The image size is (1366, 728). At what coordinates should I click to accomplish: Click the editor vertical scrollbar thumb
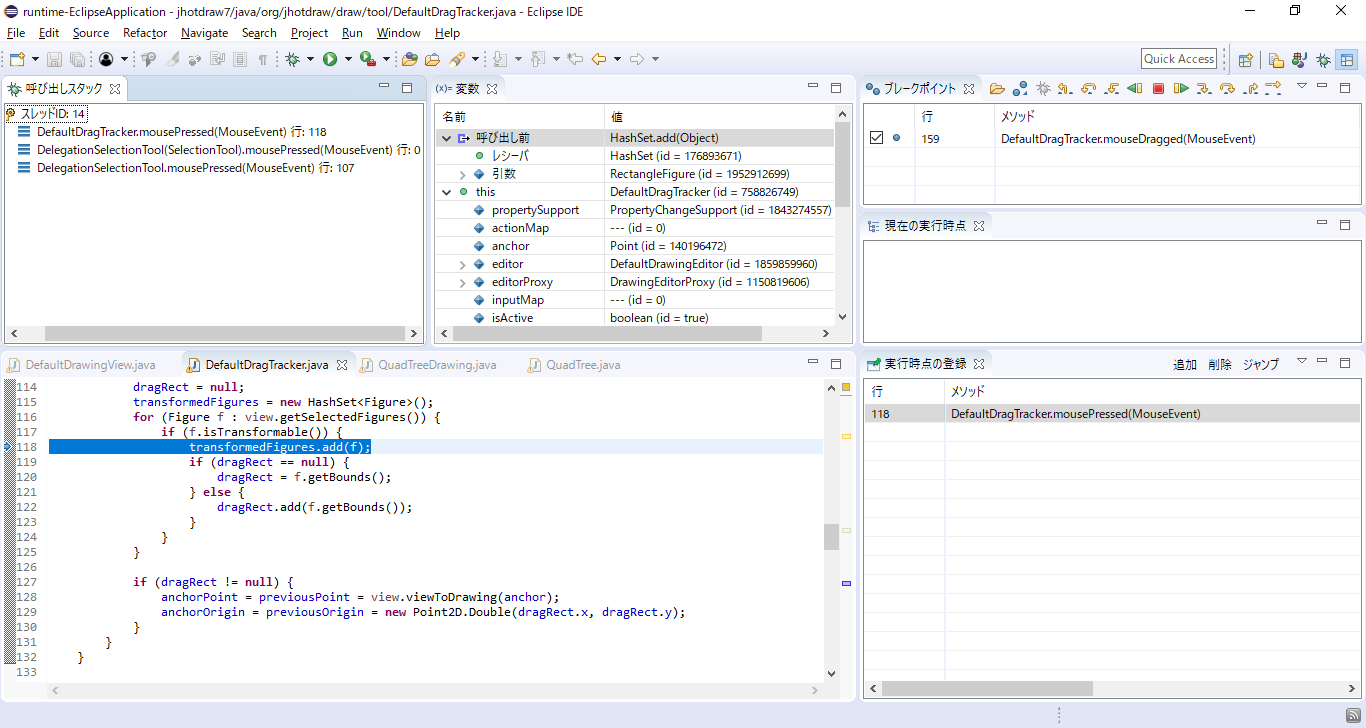pyautogui.click(x=831, y=537)
